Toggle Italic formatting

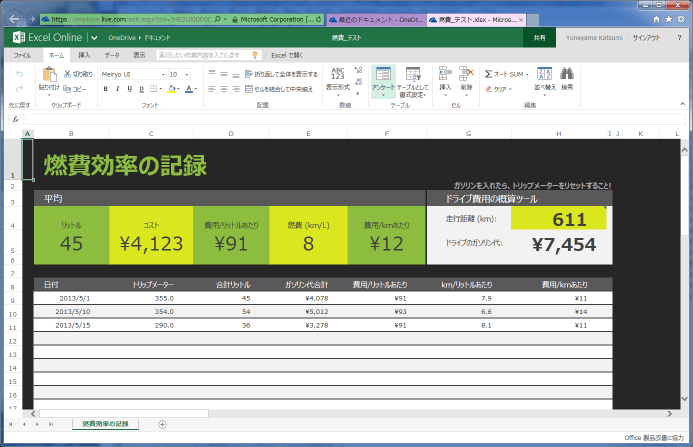[x=116, y=89]
